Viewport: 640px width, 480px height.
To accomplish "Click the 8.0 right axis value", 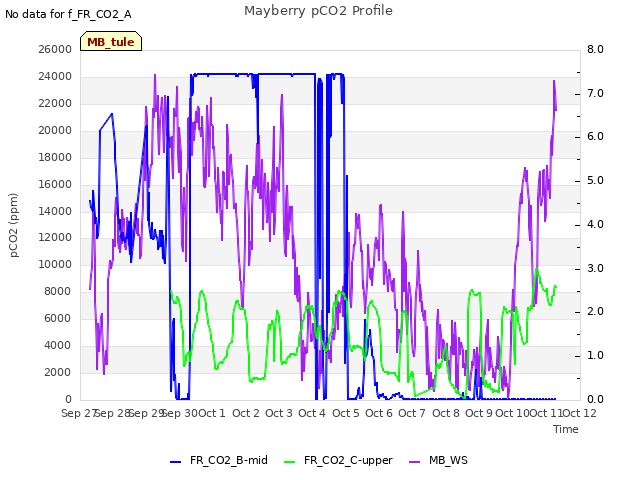I will 595,49.
